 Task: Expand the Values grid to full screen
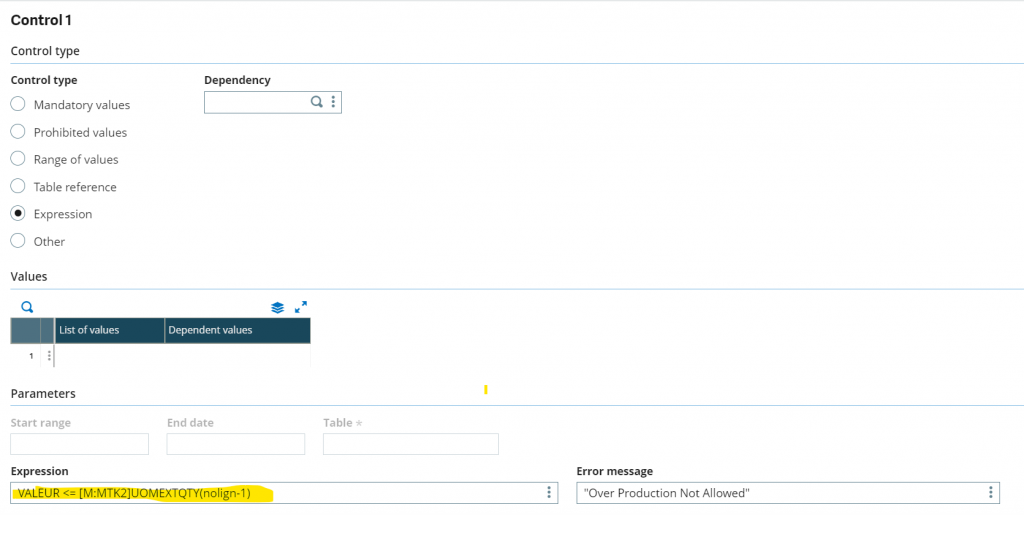tap(300, 307)
